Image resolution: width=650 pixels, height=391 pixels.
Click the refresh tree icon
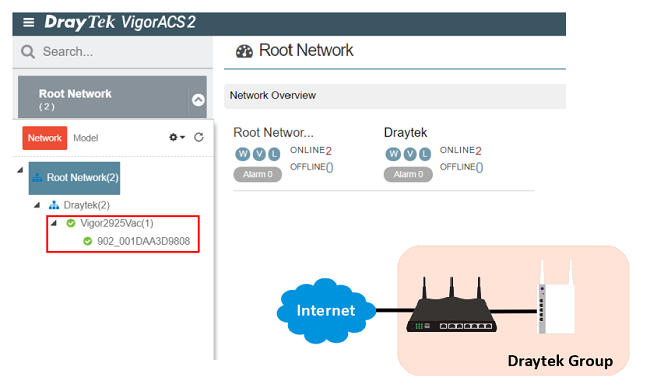point(199,137)
